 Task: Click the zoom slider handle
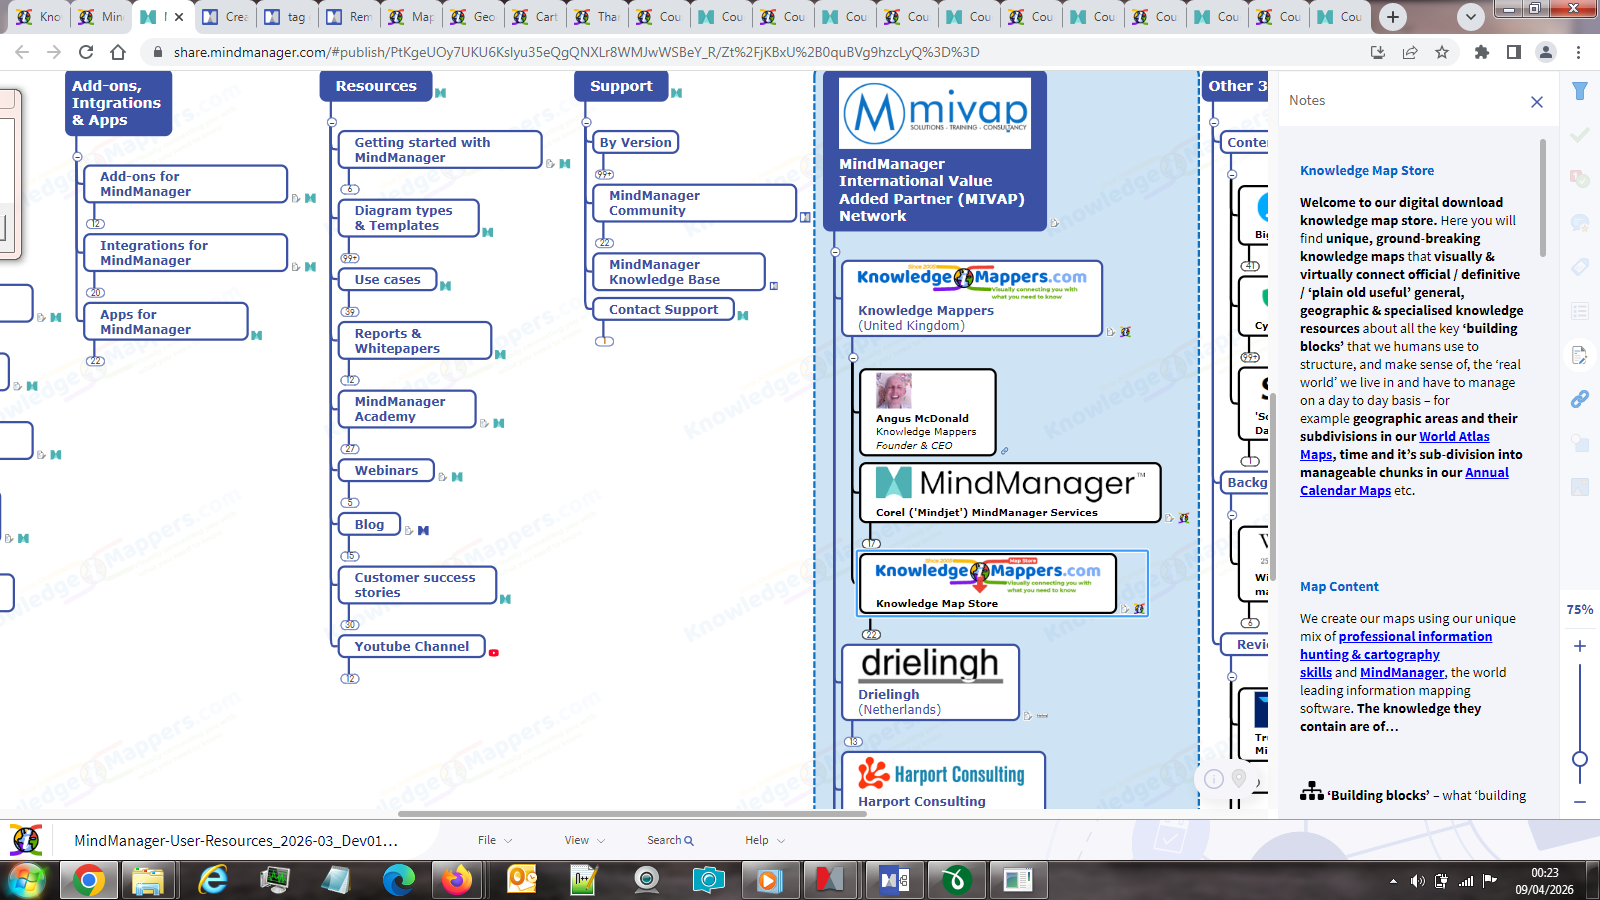[1580, 759]
